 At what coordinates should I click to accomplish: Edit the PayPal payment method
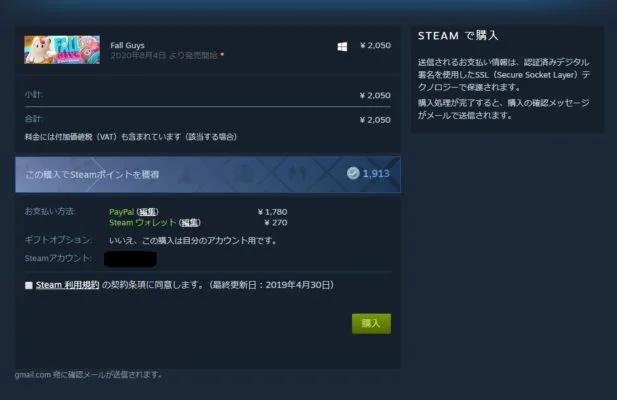click(x=148, y=212)
